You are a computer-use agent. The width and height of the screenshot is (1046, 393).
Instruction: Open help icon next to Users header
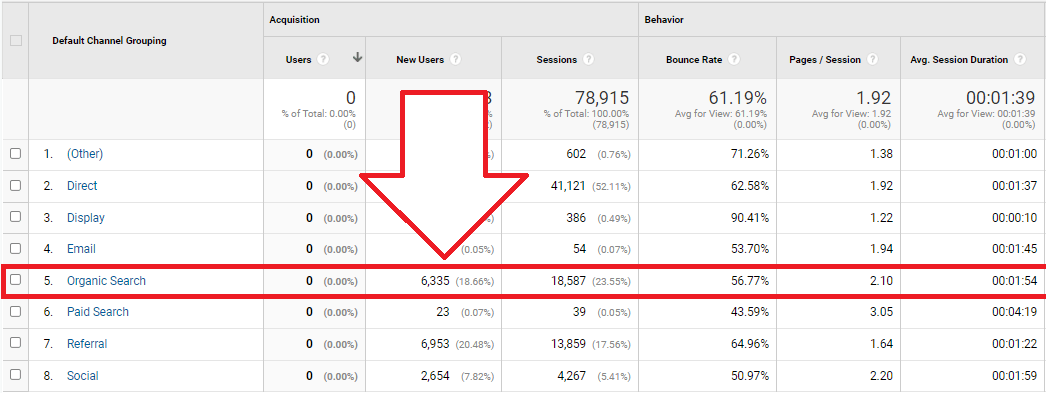(x=323, y=59)
